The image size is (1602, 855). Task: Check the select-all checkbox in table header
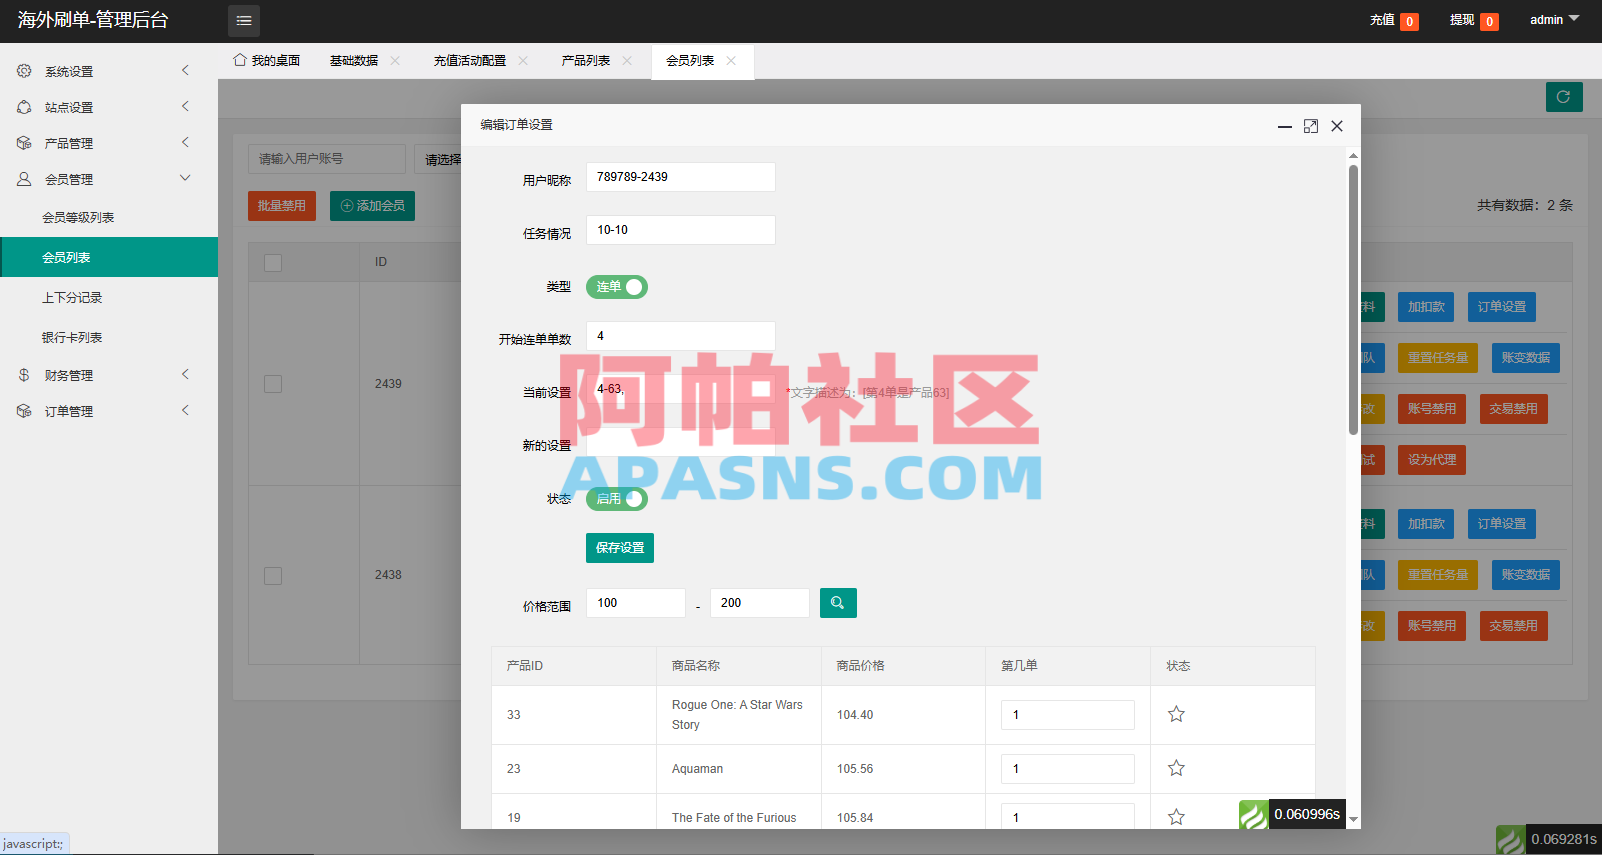coord(273,262)
